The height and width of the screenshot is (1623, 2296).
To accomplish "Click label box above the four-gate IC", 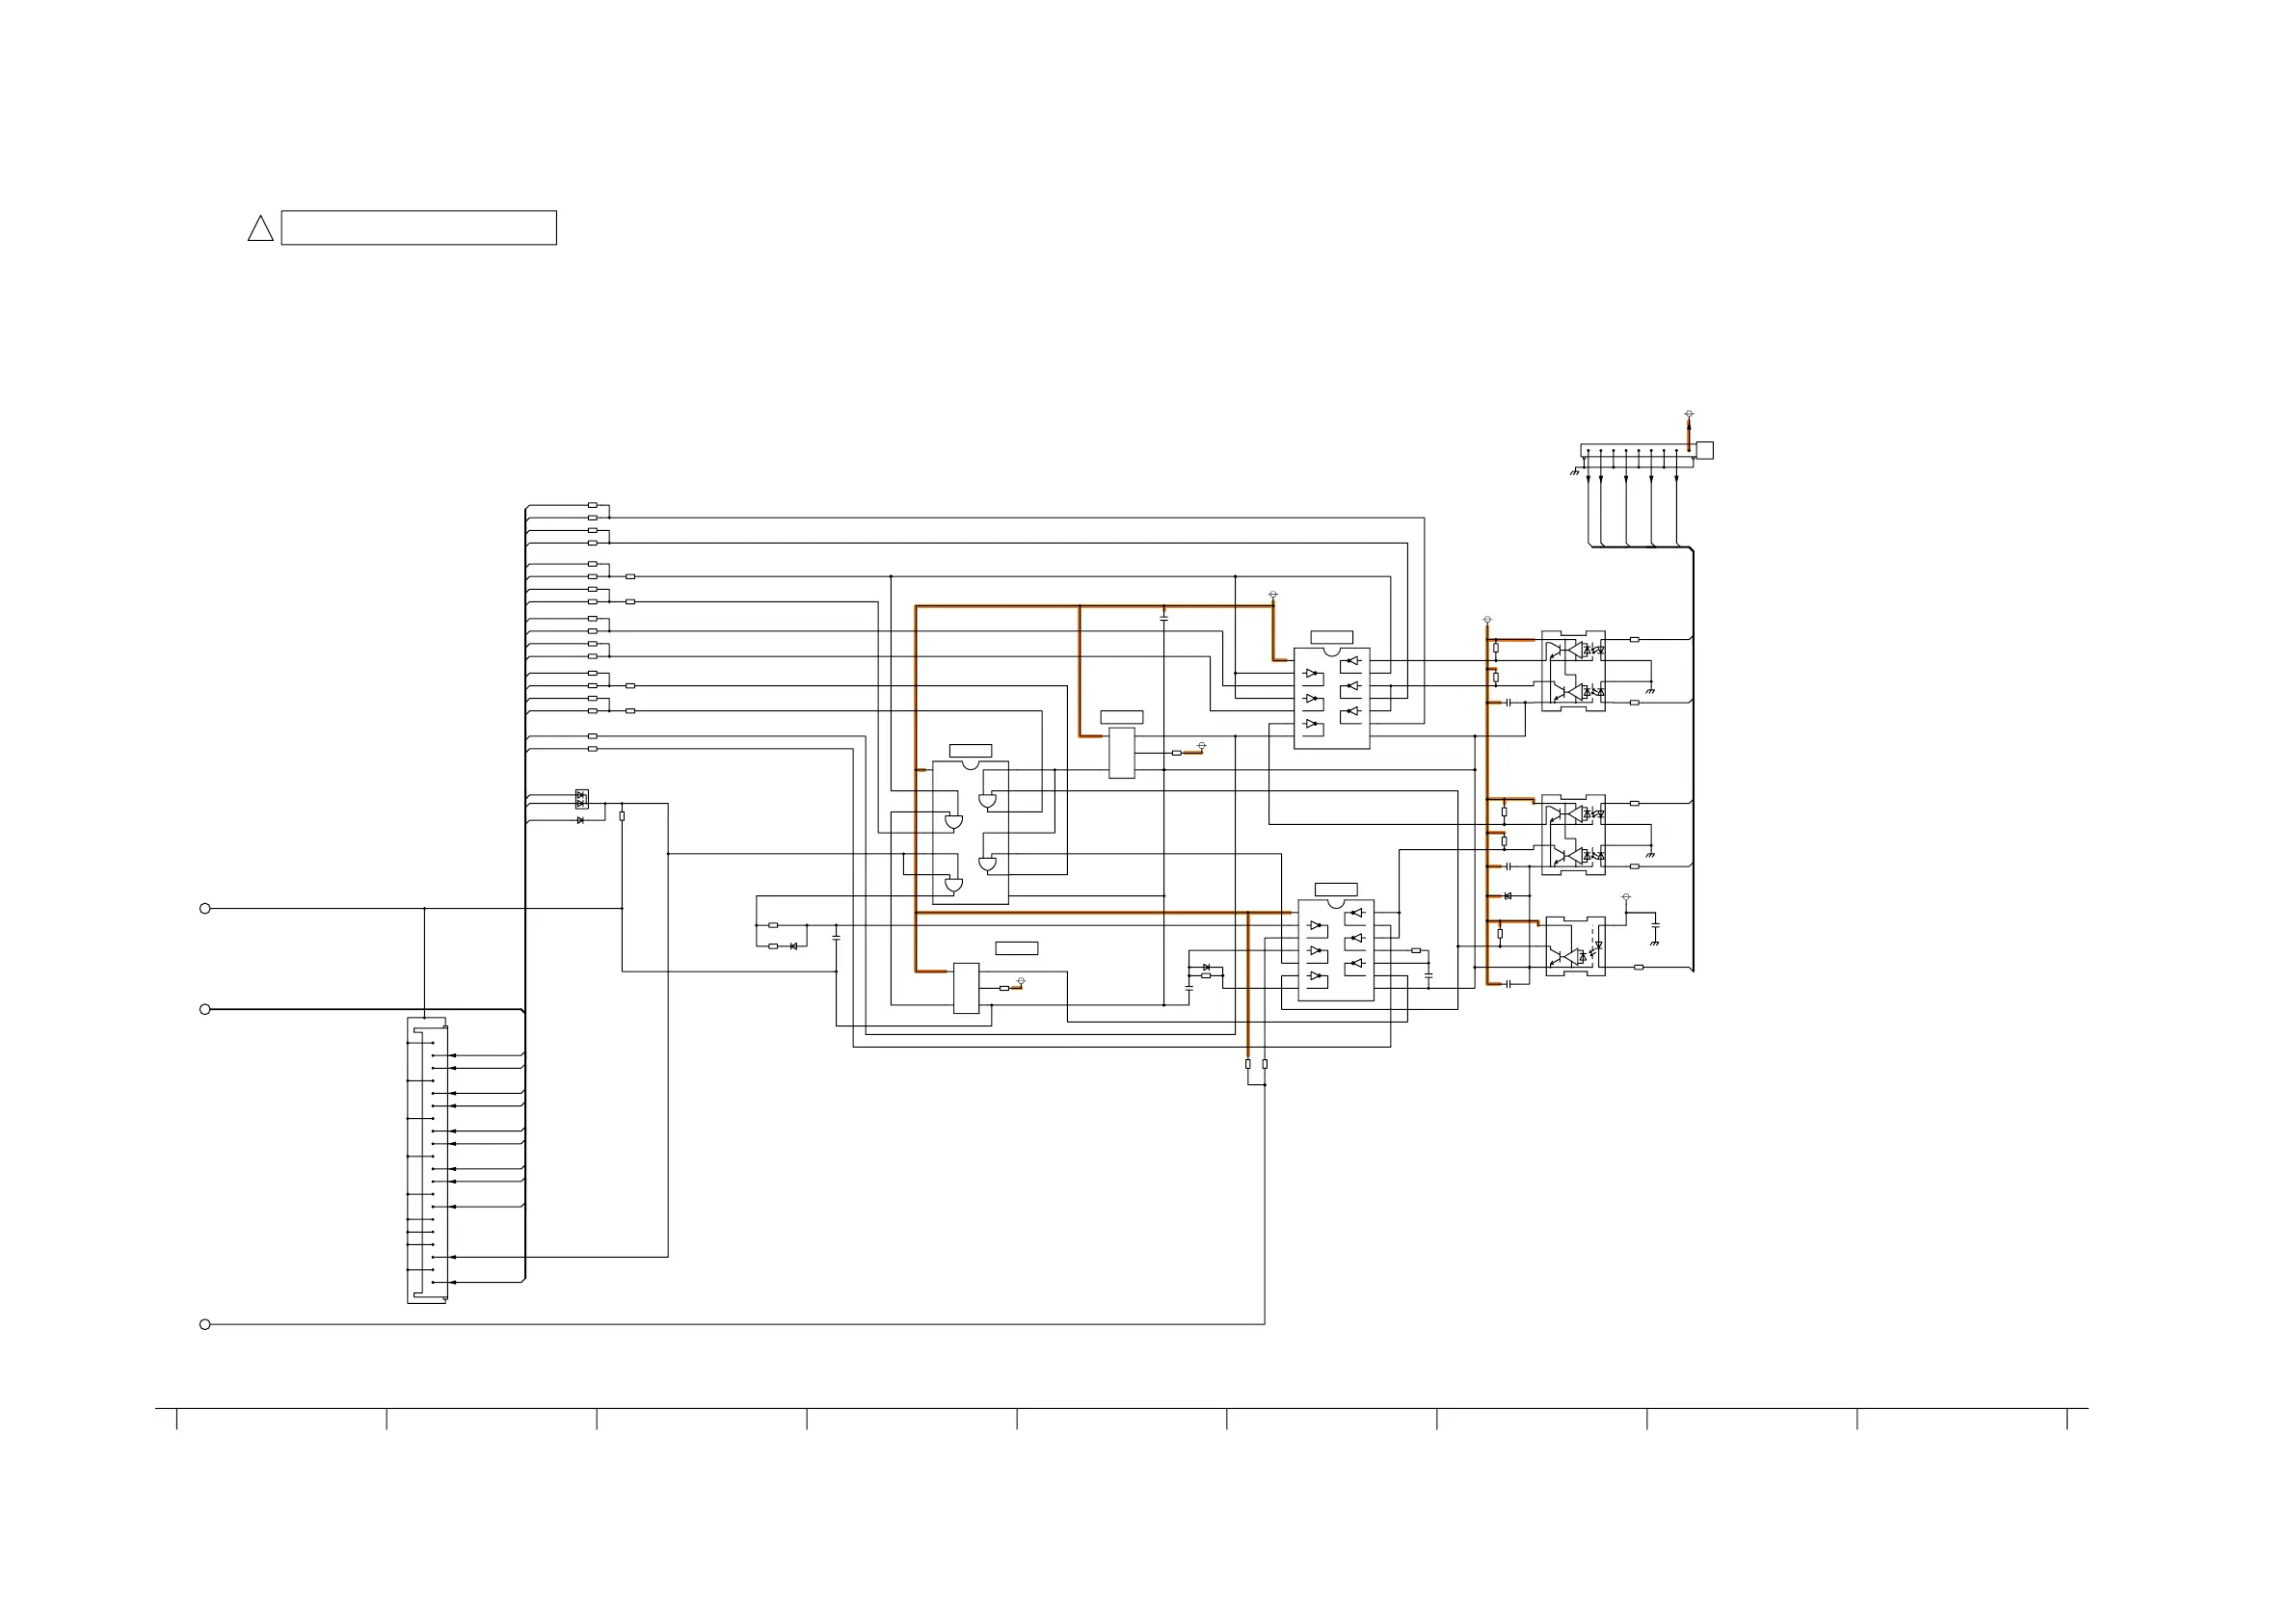I will [x=970, y=751].
